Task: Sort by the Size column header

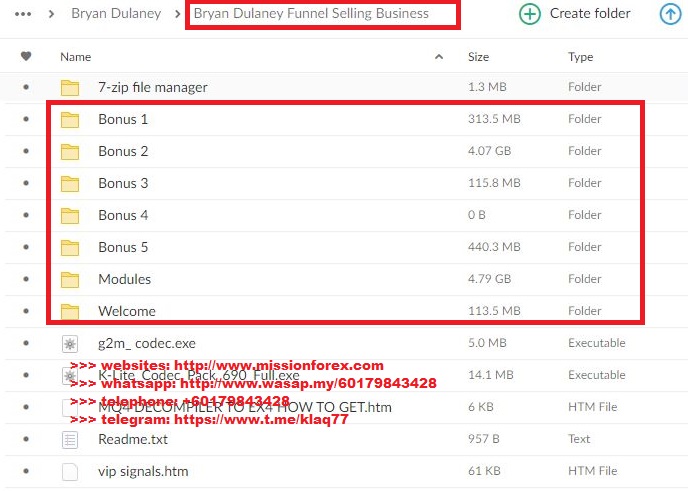Action: pyautogui.click(x=478, y=57)
